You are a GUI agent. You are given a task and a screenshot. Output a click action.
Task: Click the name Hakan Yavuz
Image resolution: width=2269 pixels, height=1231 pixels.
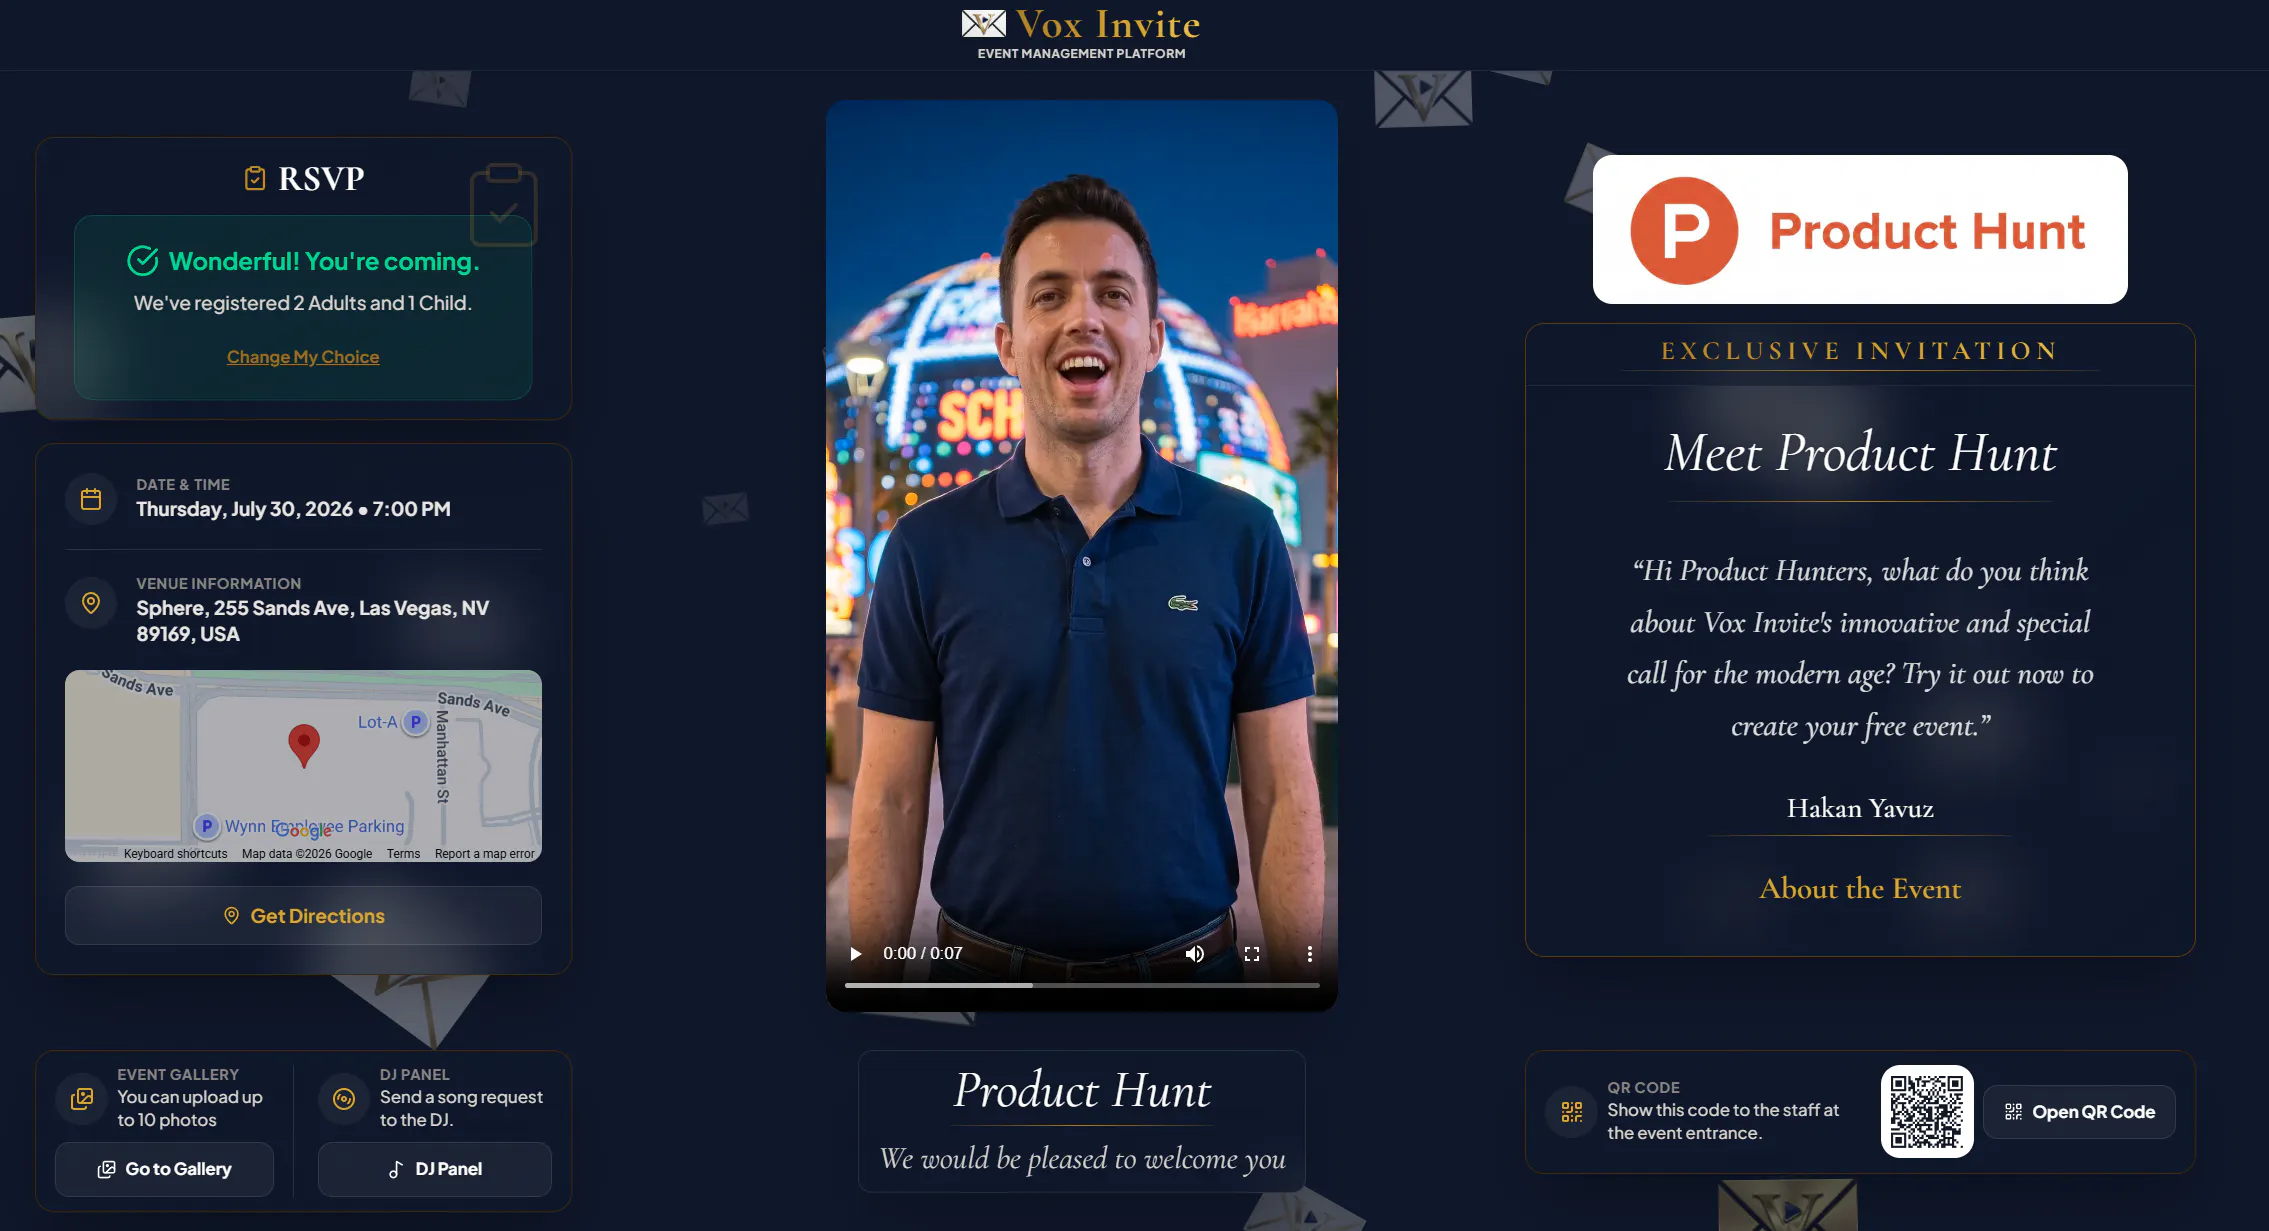1860,808
